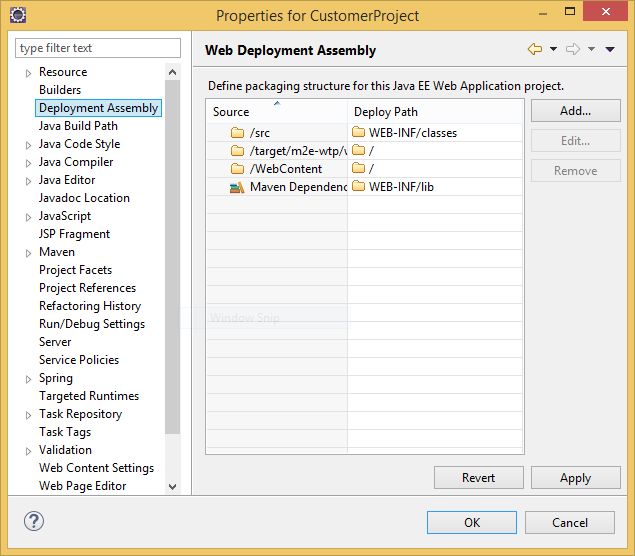Open Java Build Path page
The image size is (635, 556).
(78, 126)
